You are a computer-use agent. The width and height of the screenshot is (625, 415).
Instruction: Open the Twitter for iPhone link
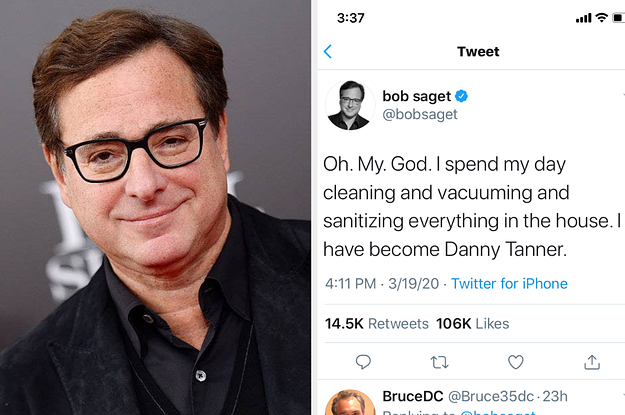pos(509,283)
